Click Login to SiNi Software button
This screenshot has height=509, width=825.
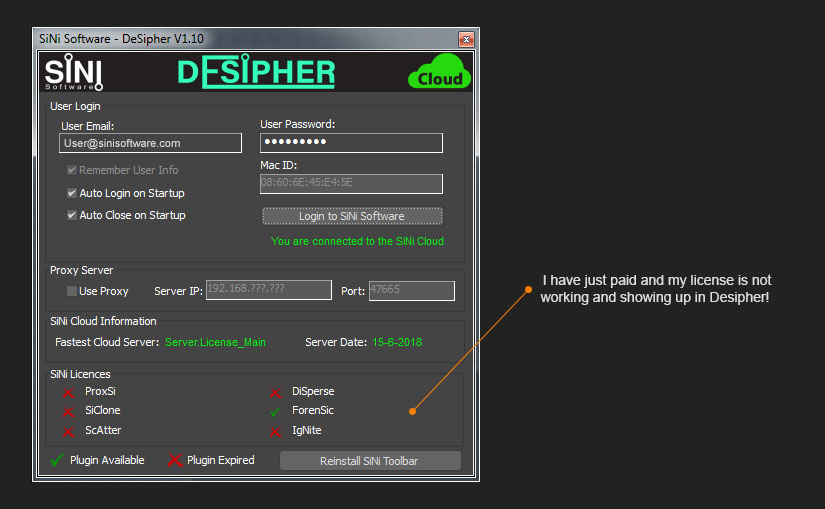[352, 216]
